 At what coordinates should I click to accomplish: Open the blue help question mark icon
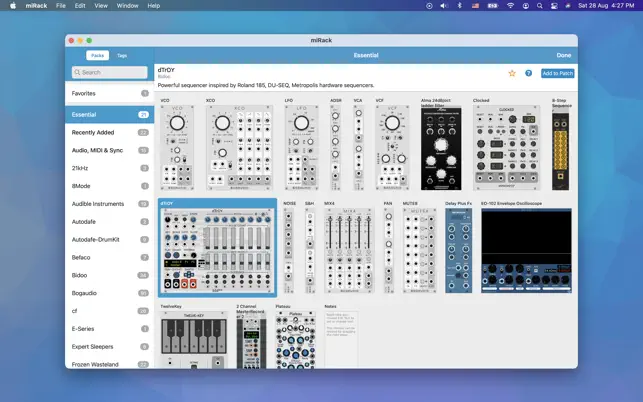(528, 73)
